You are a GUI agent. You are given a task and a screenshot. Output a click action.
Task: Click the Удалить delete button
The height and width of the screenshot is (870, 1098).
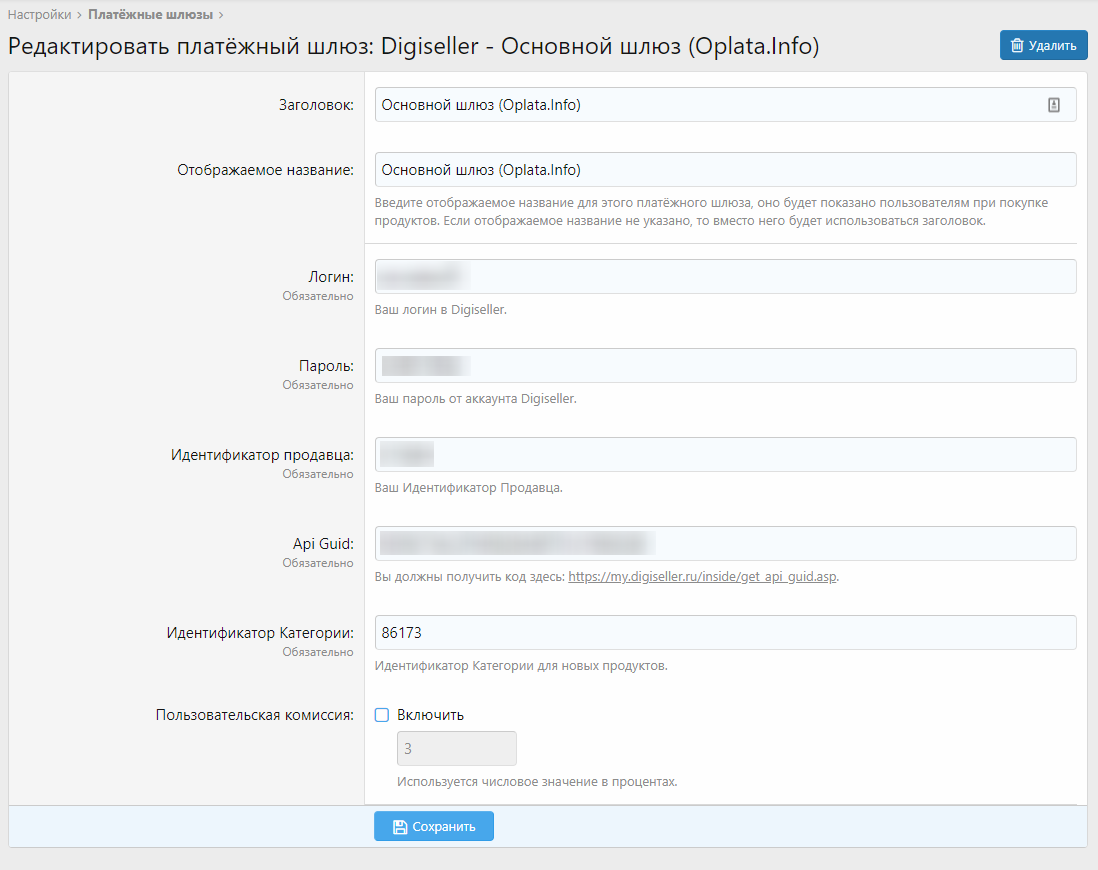coord(1043,46)
